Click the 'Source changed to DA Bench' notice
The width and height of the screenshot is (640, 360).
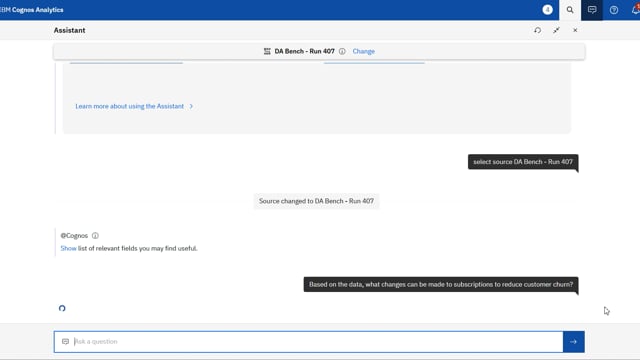pos(316,201)
